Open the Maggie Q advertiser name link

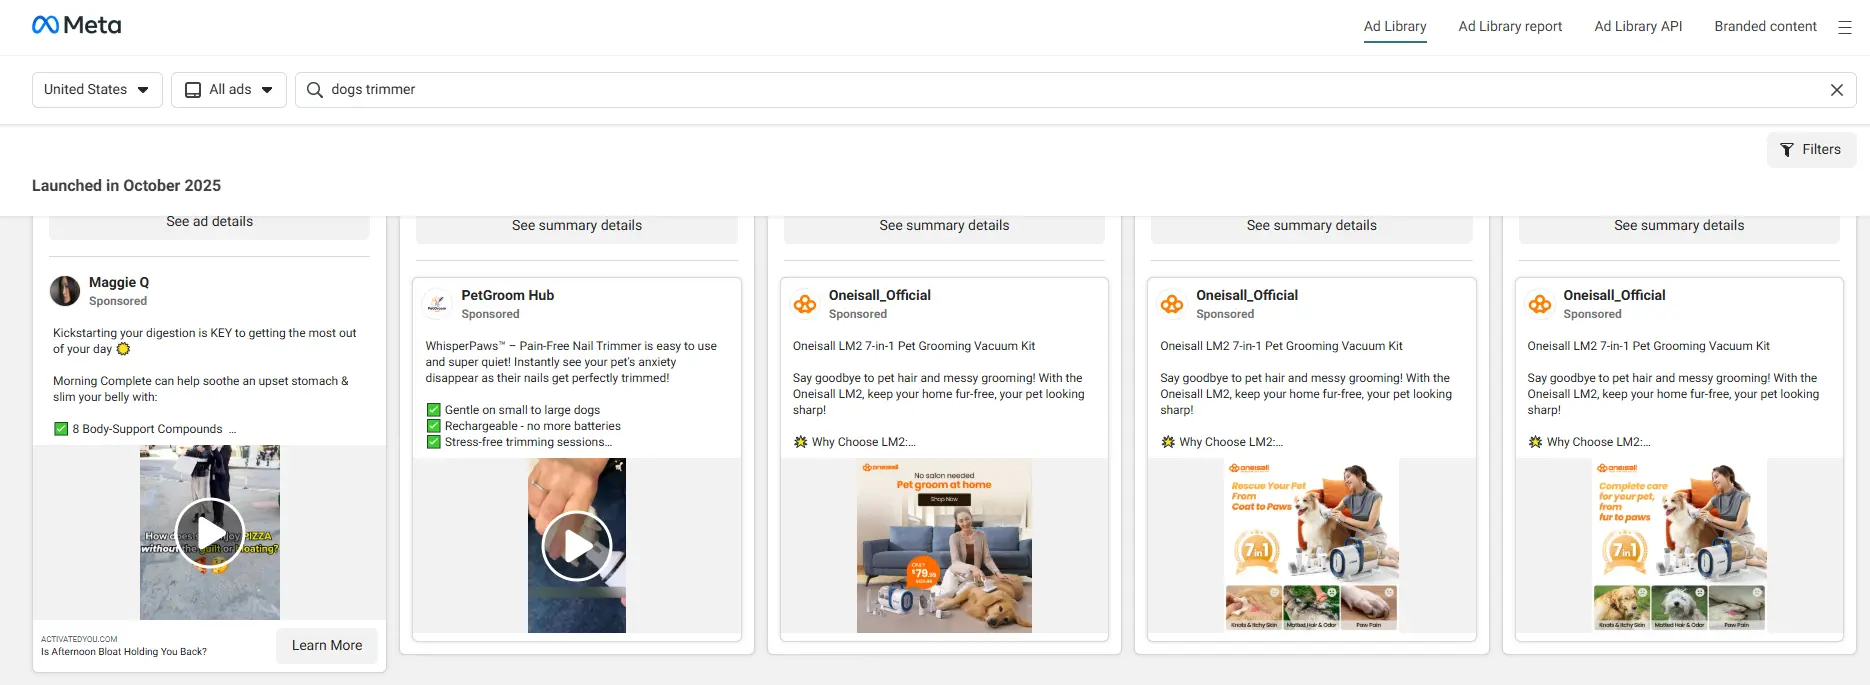tap(119, 283)
